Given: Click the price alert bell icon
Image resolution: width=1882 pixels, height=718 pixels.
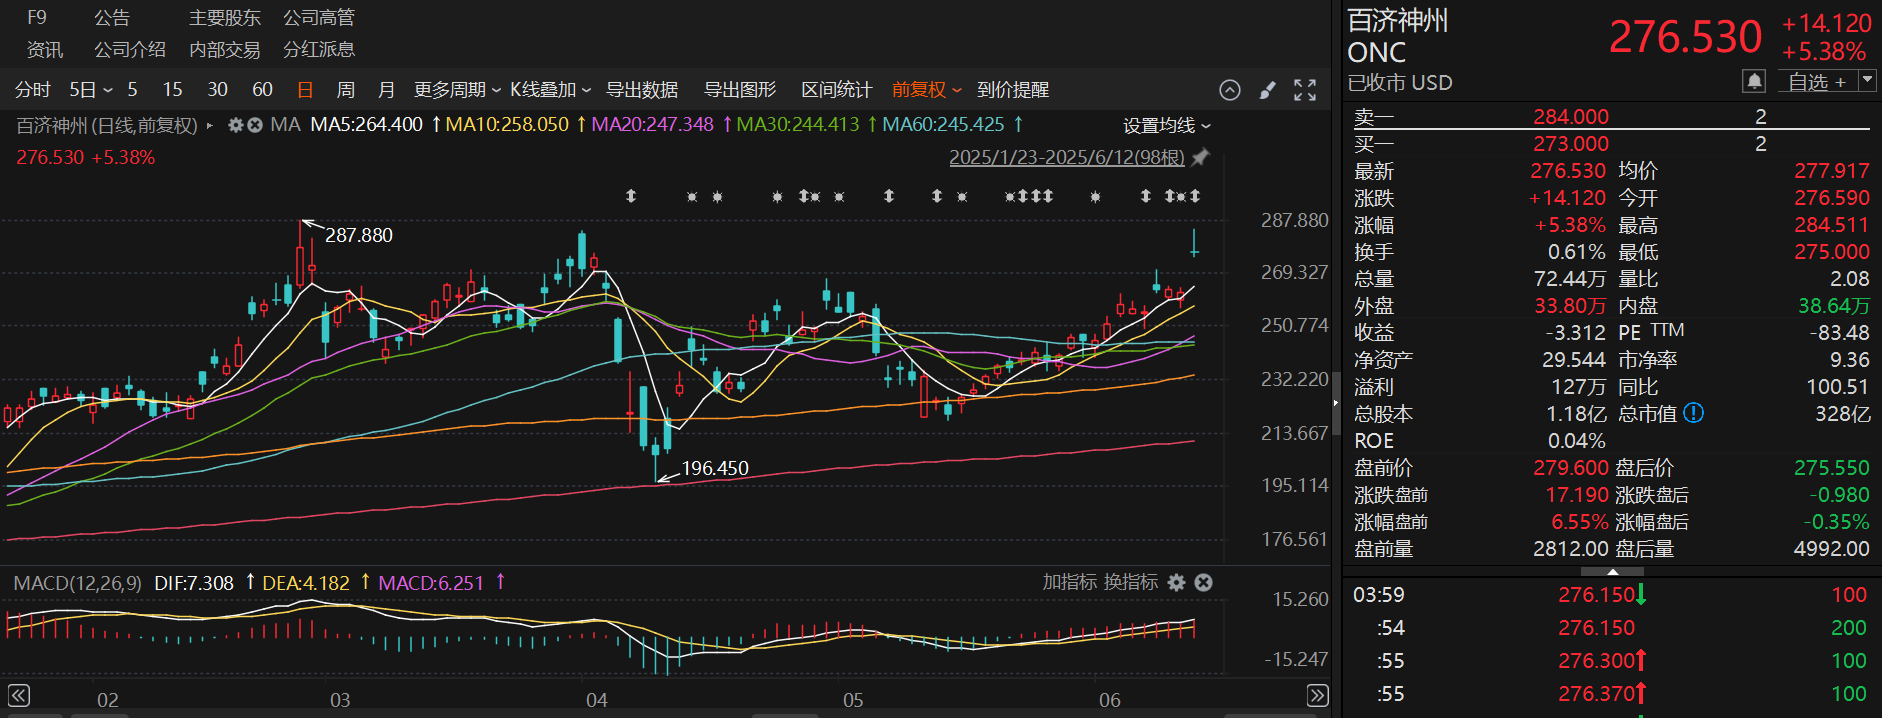Looking at the screenshot, I should (1754, 81).
